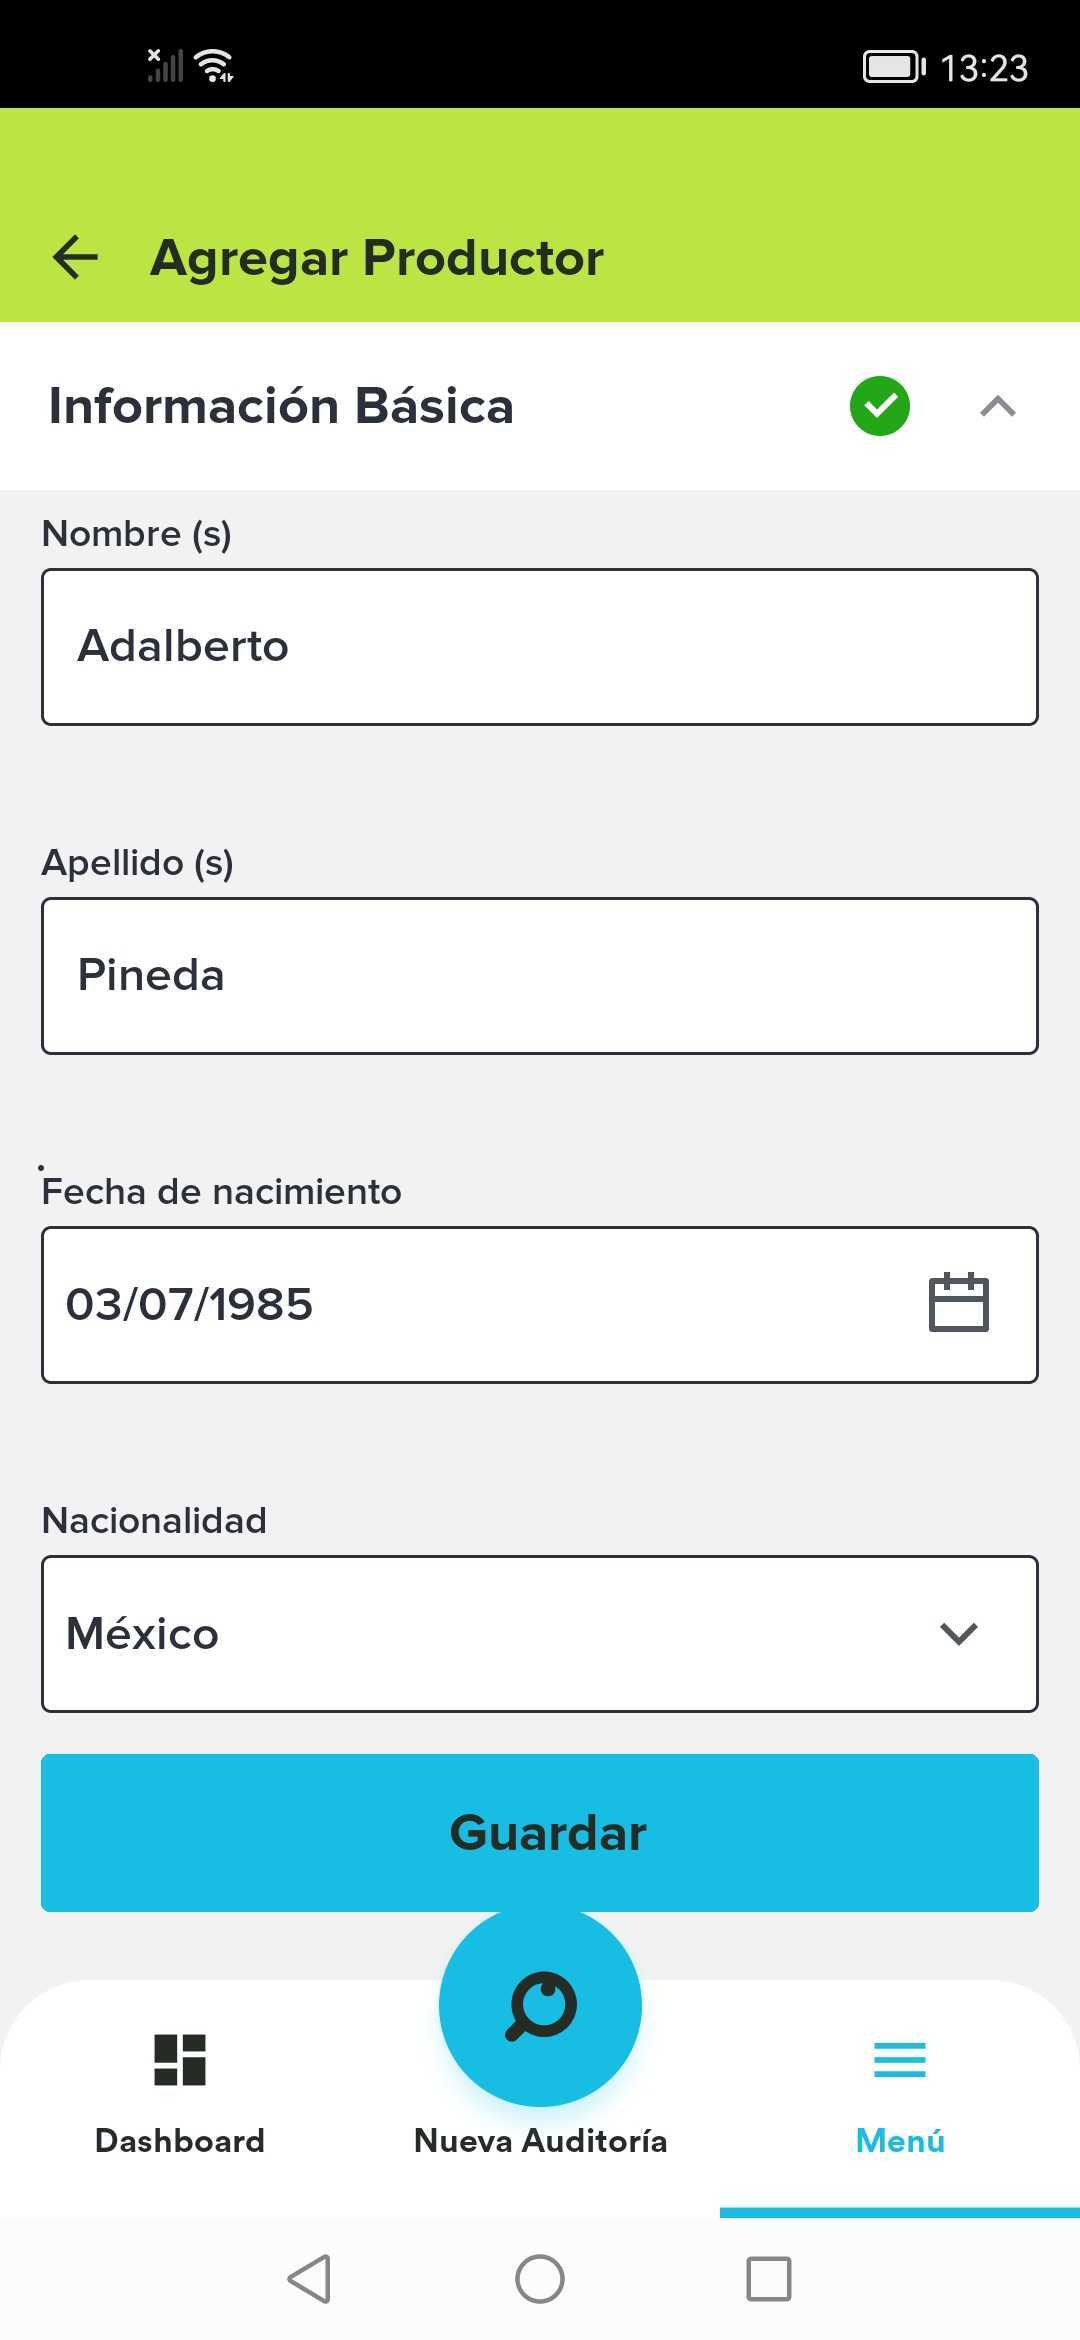Tap Android home circle button
The image size is (1080, 2340).
540,2279
